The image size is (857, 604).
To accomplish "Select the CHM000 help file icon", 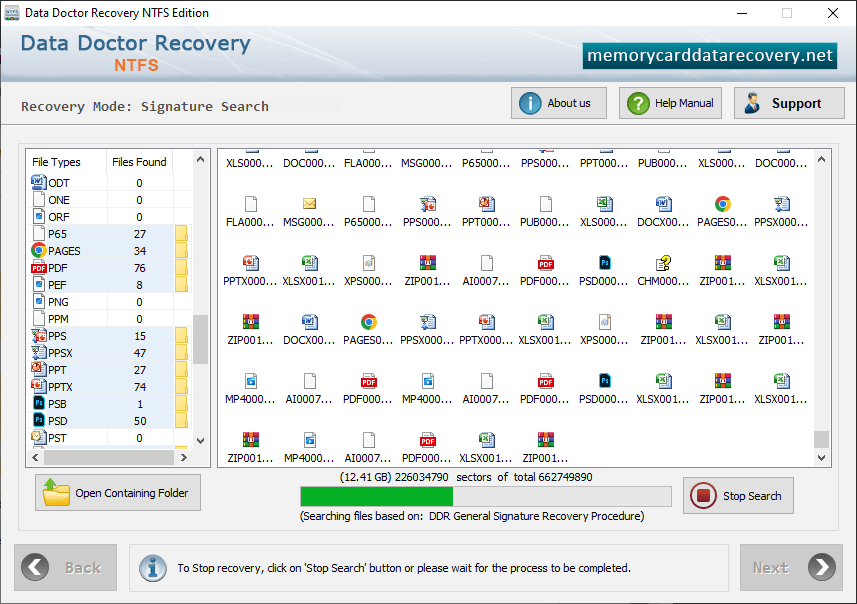I will click(x=664, y=263).
